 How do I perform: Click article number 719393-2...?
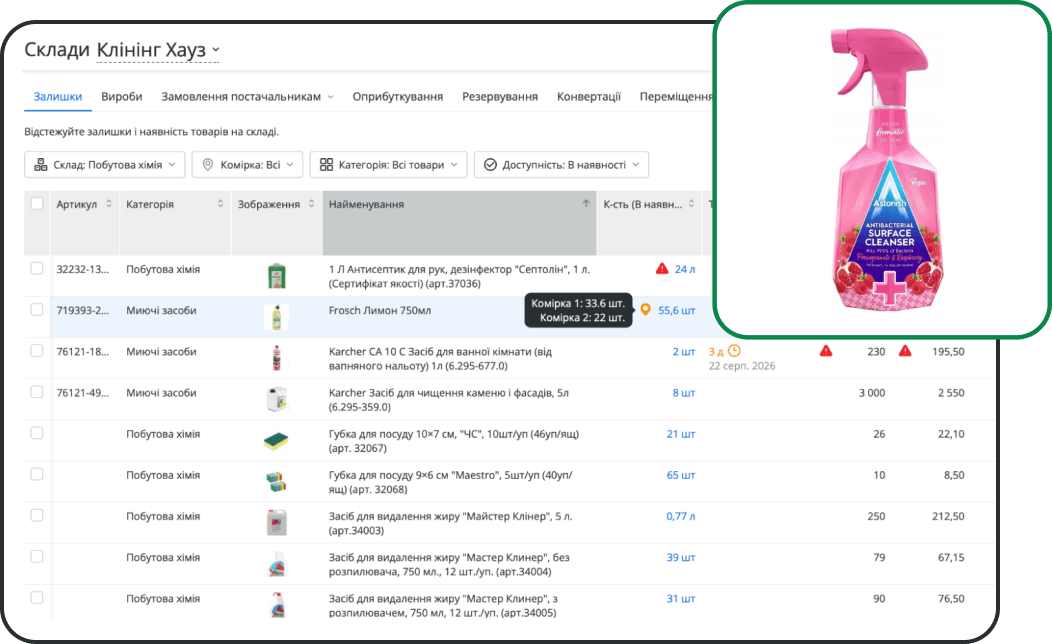(x=83, y=310)
